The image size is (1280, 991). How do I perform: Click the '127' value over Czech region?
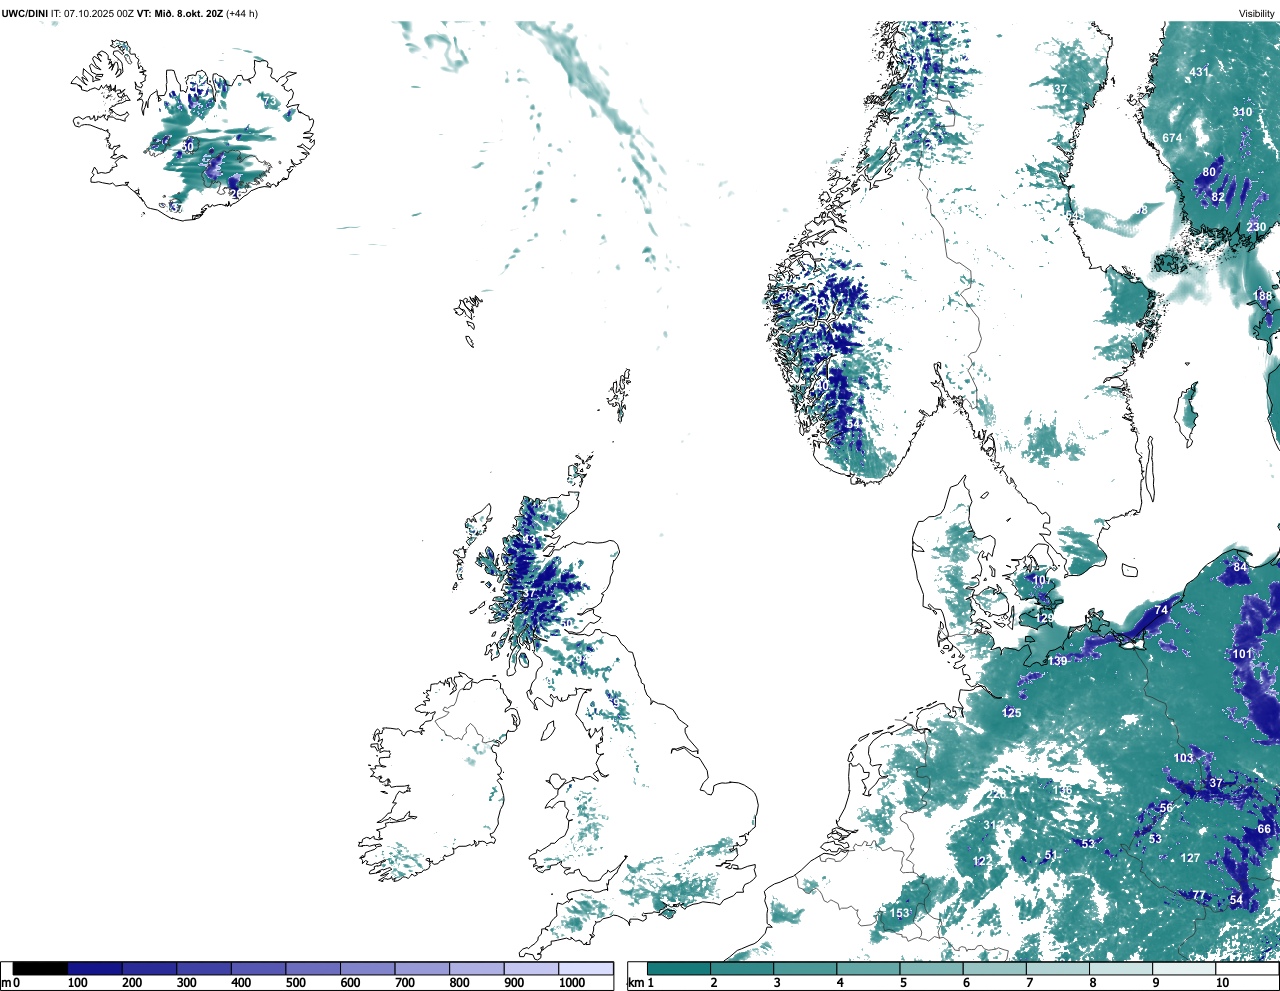(1190, 858)
